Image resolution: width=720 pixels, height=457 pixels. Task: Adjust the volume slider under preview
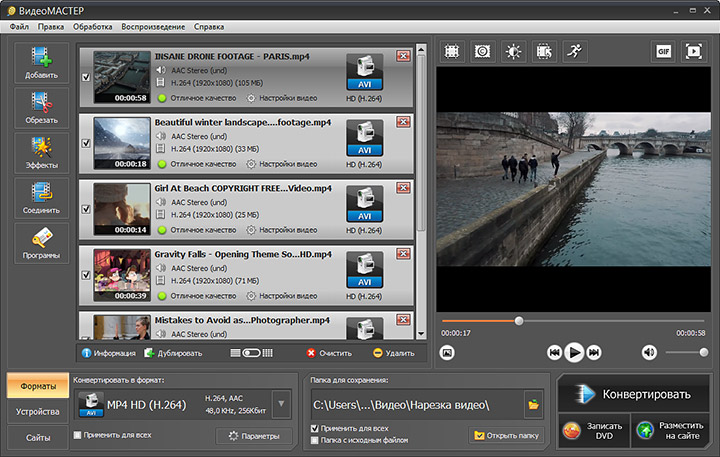[686, 352]
